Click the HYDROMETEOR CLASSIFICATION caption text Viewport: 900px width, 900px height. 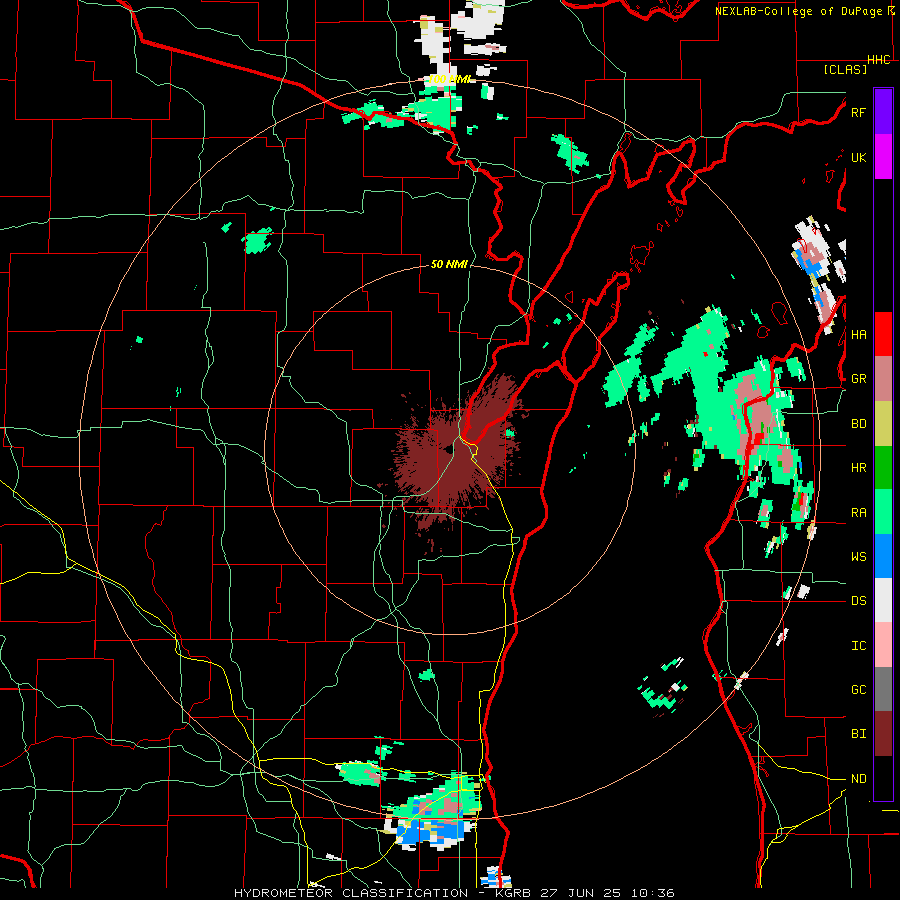pos(351,893)
